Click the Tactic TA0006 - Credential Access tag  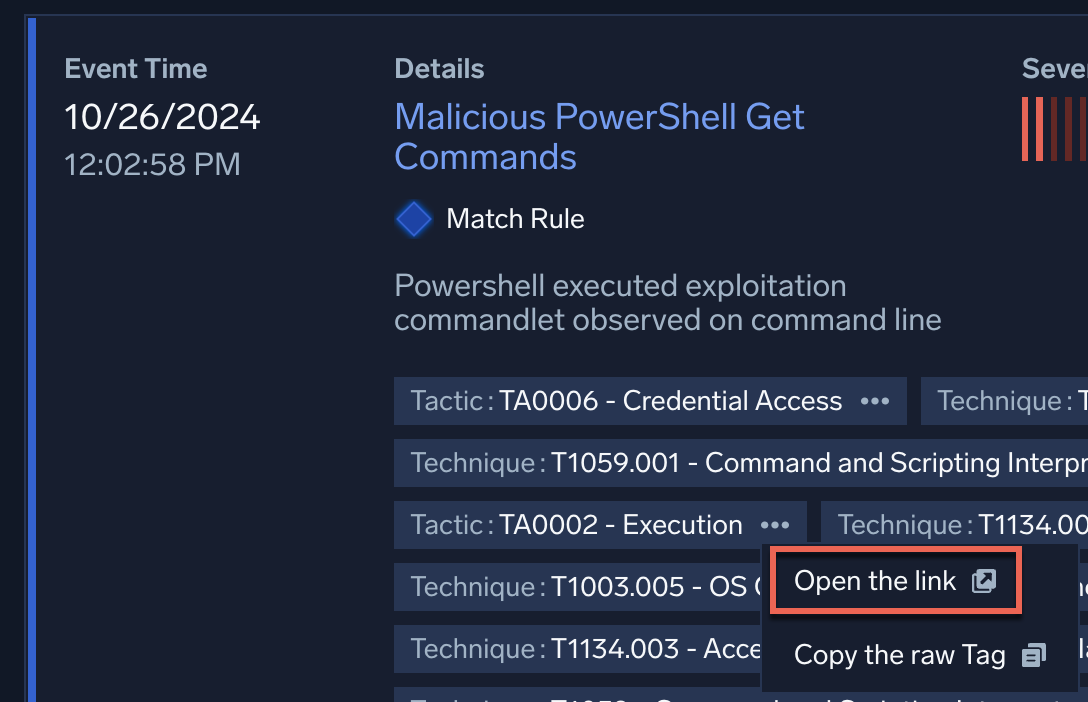(627, 401)
